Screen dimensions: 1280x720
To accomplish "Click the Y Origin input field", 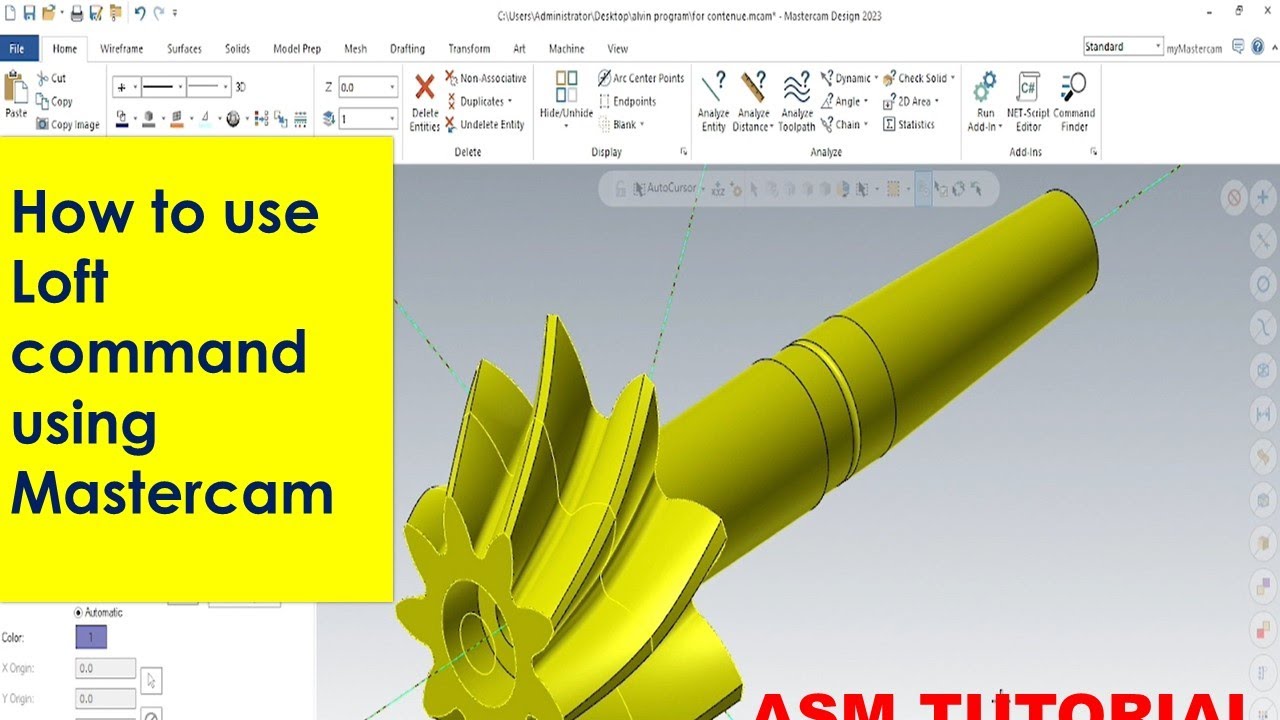I will [x=105, y=698].
